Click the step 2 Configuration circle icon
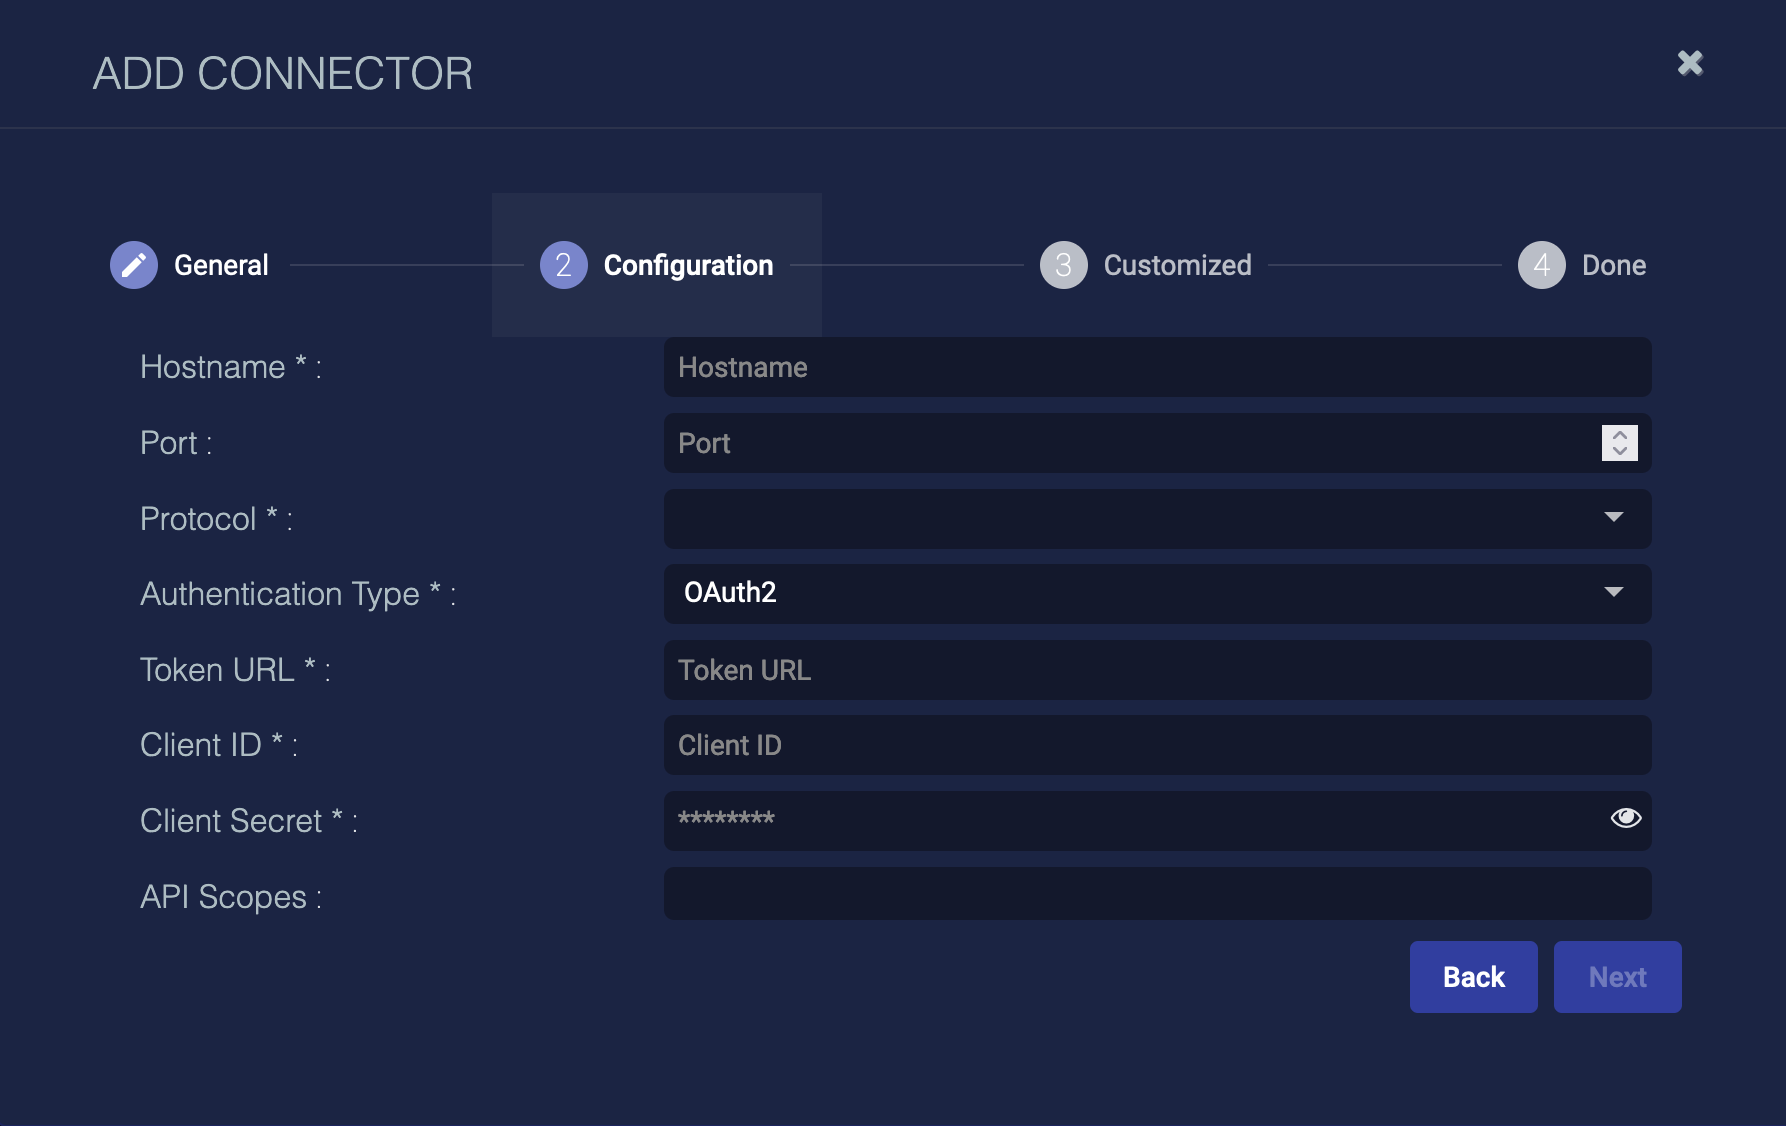The image size is (1786, 1126). (x=563, y=265)
